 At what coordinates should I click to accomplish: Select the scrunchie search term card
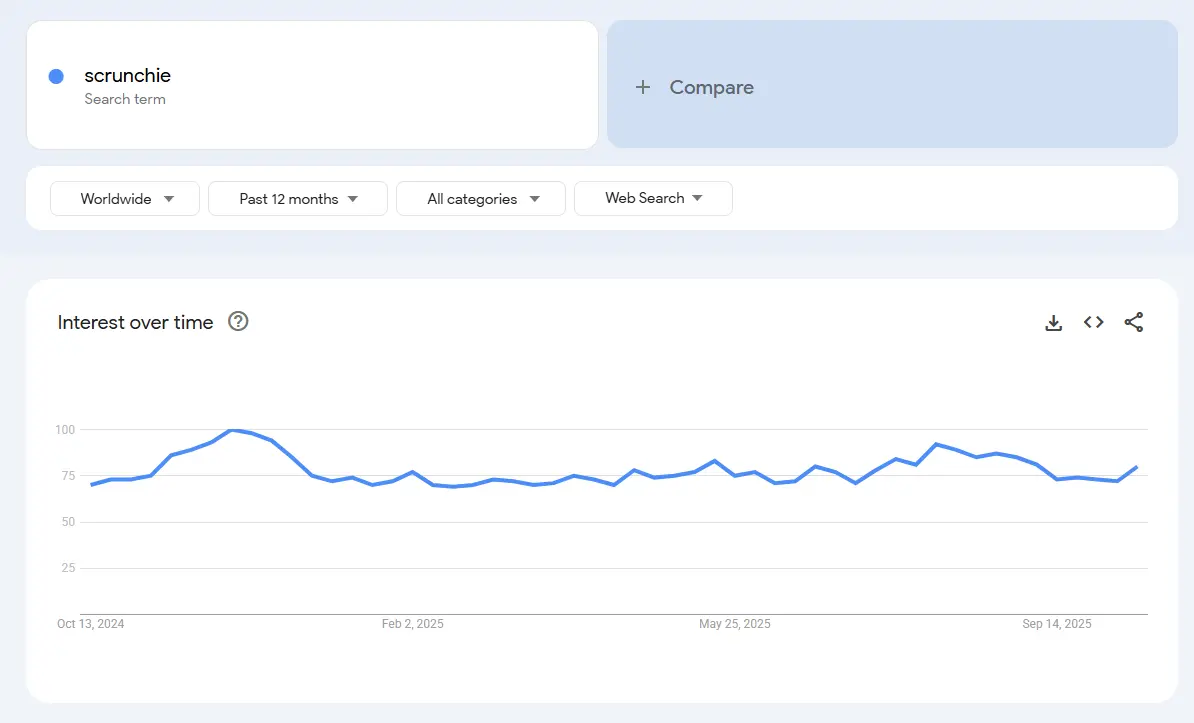(312, 85)
